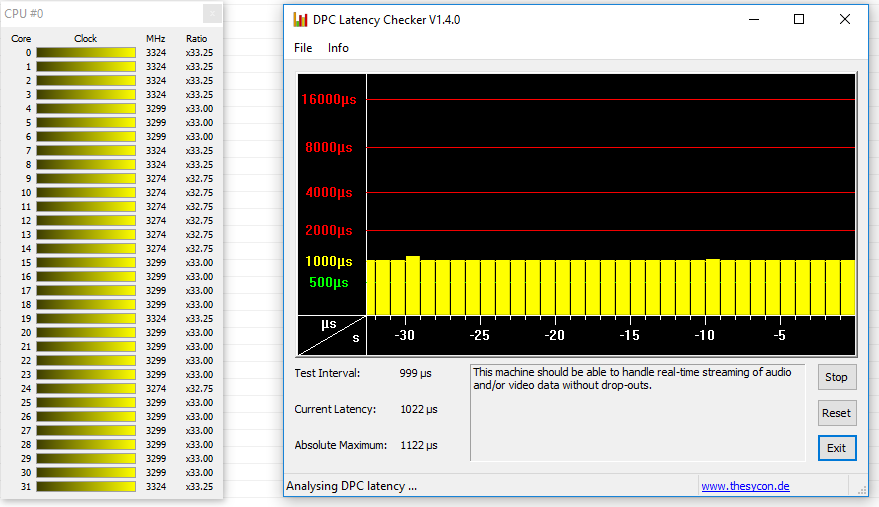Click the '-5' time axis label

(x=780, y=335)
